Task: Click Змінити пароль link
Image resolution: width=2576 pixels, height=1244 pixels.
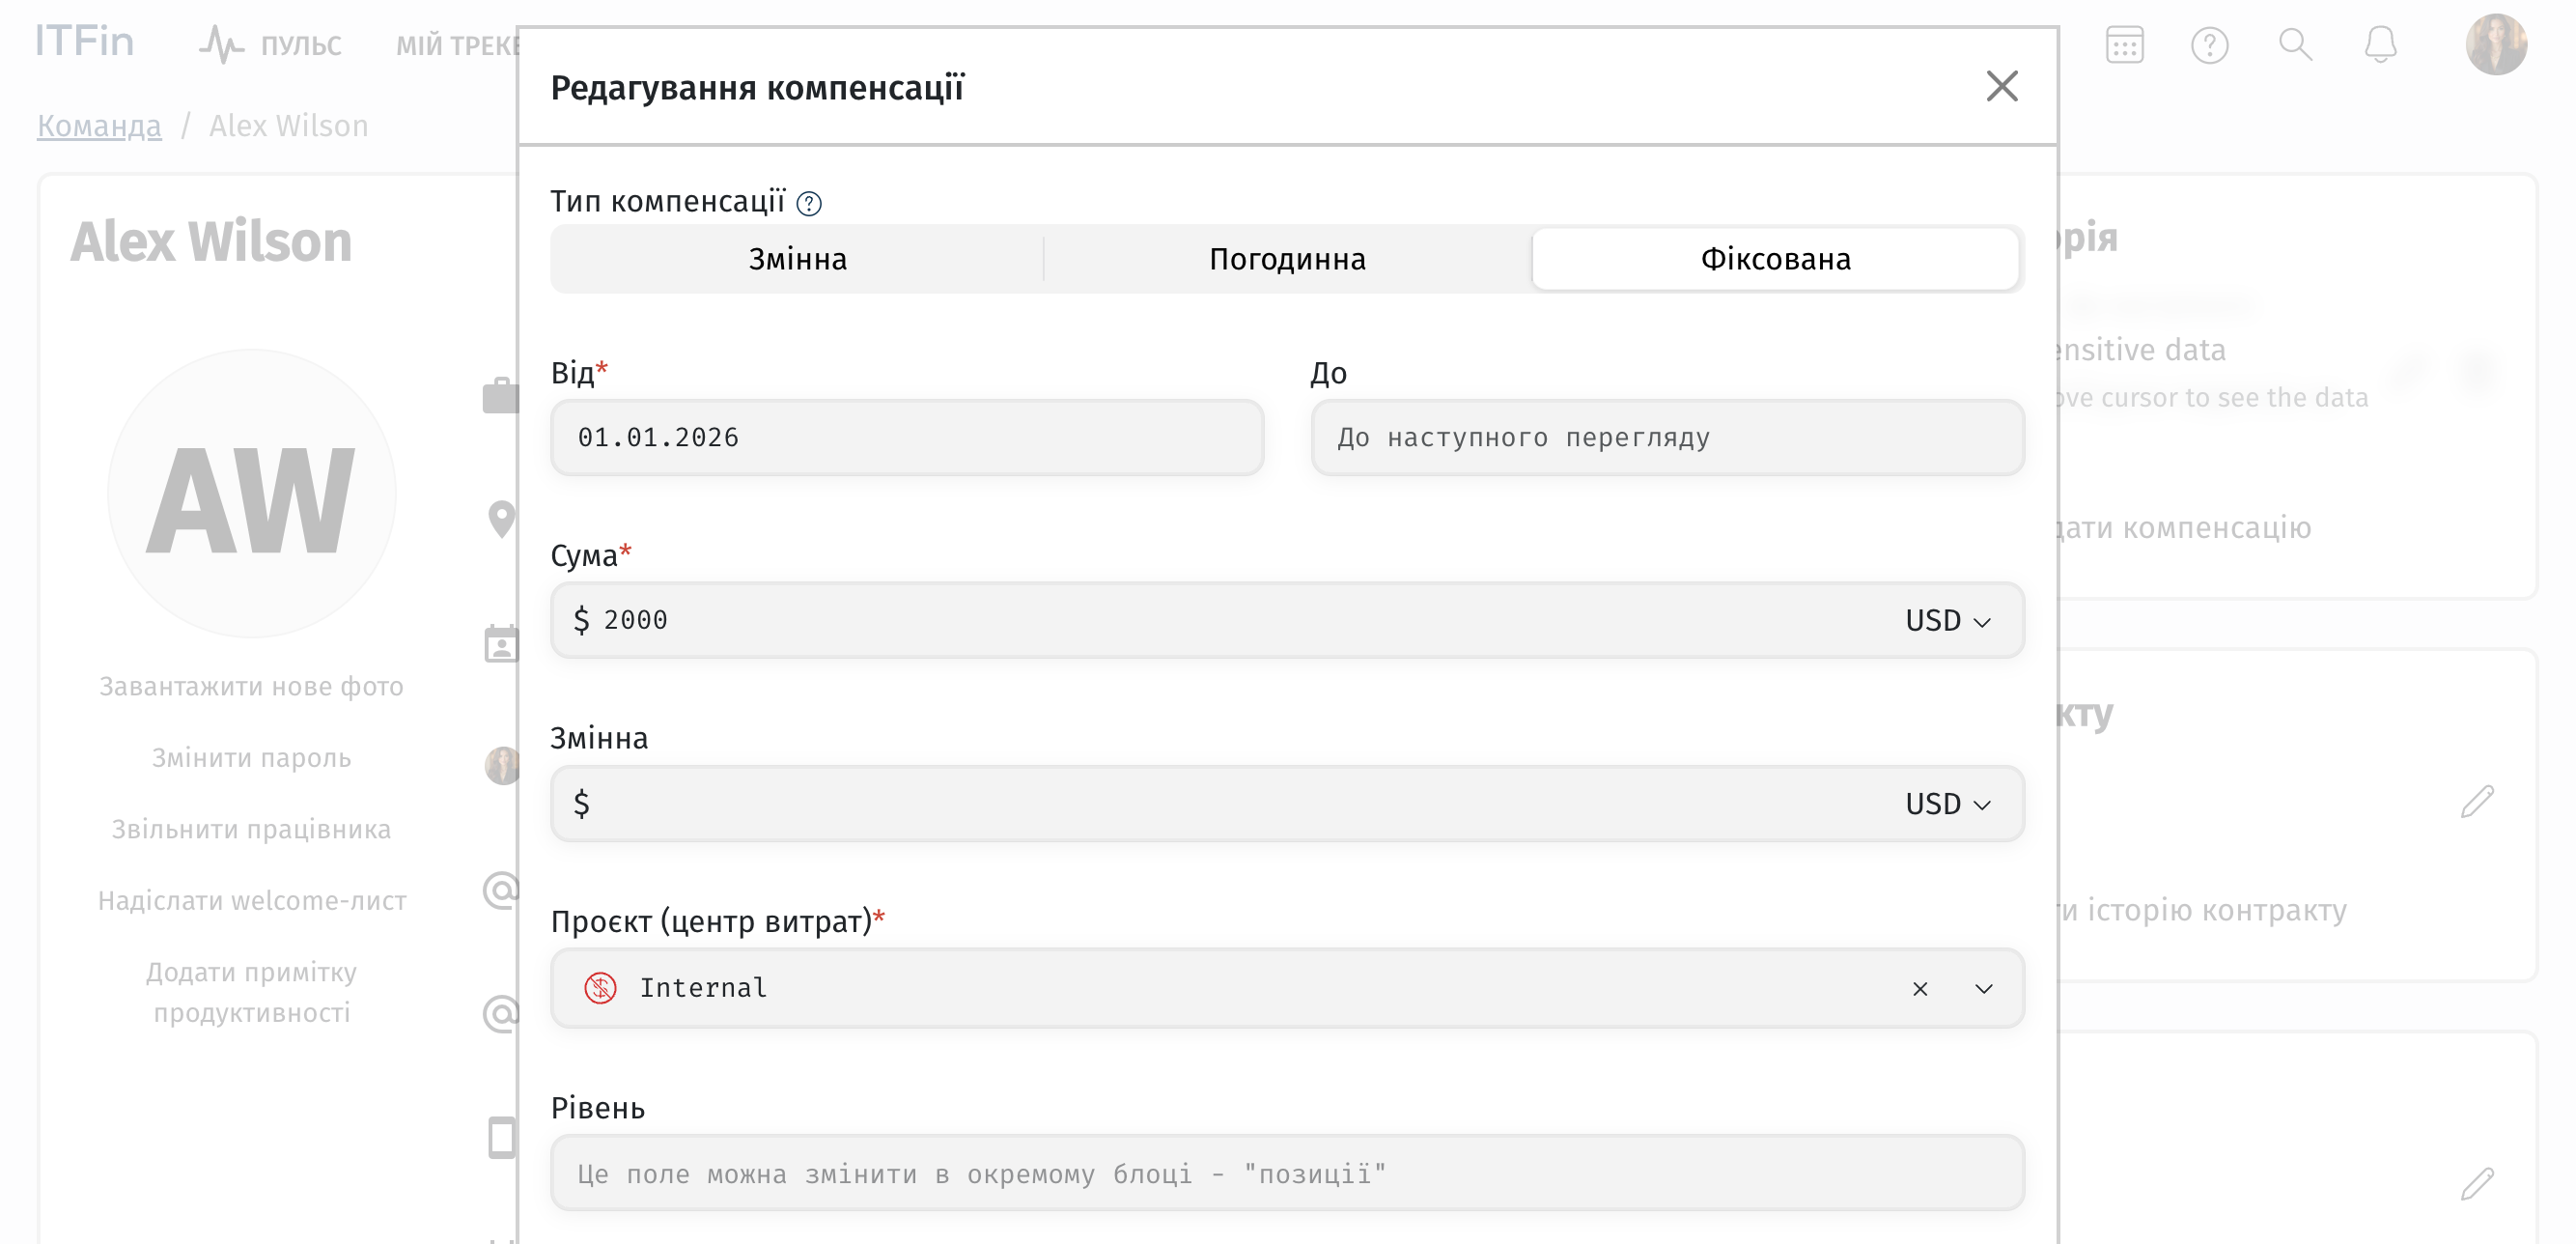Action: coord(251,758)
